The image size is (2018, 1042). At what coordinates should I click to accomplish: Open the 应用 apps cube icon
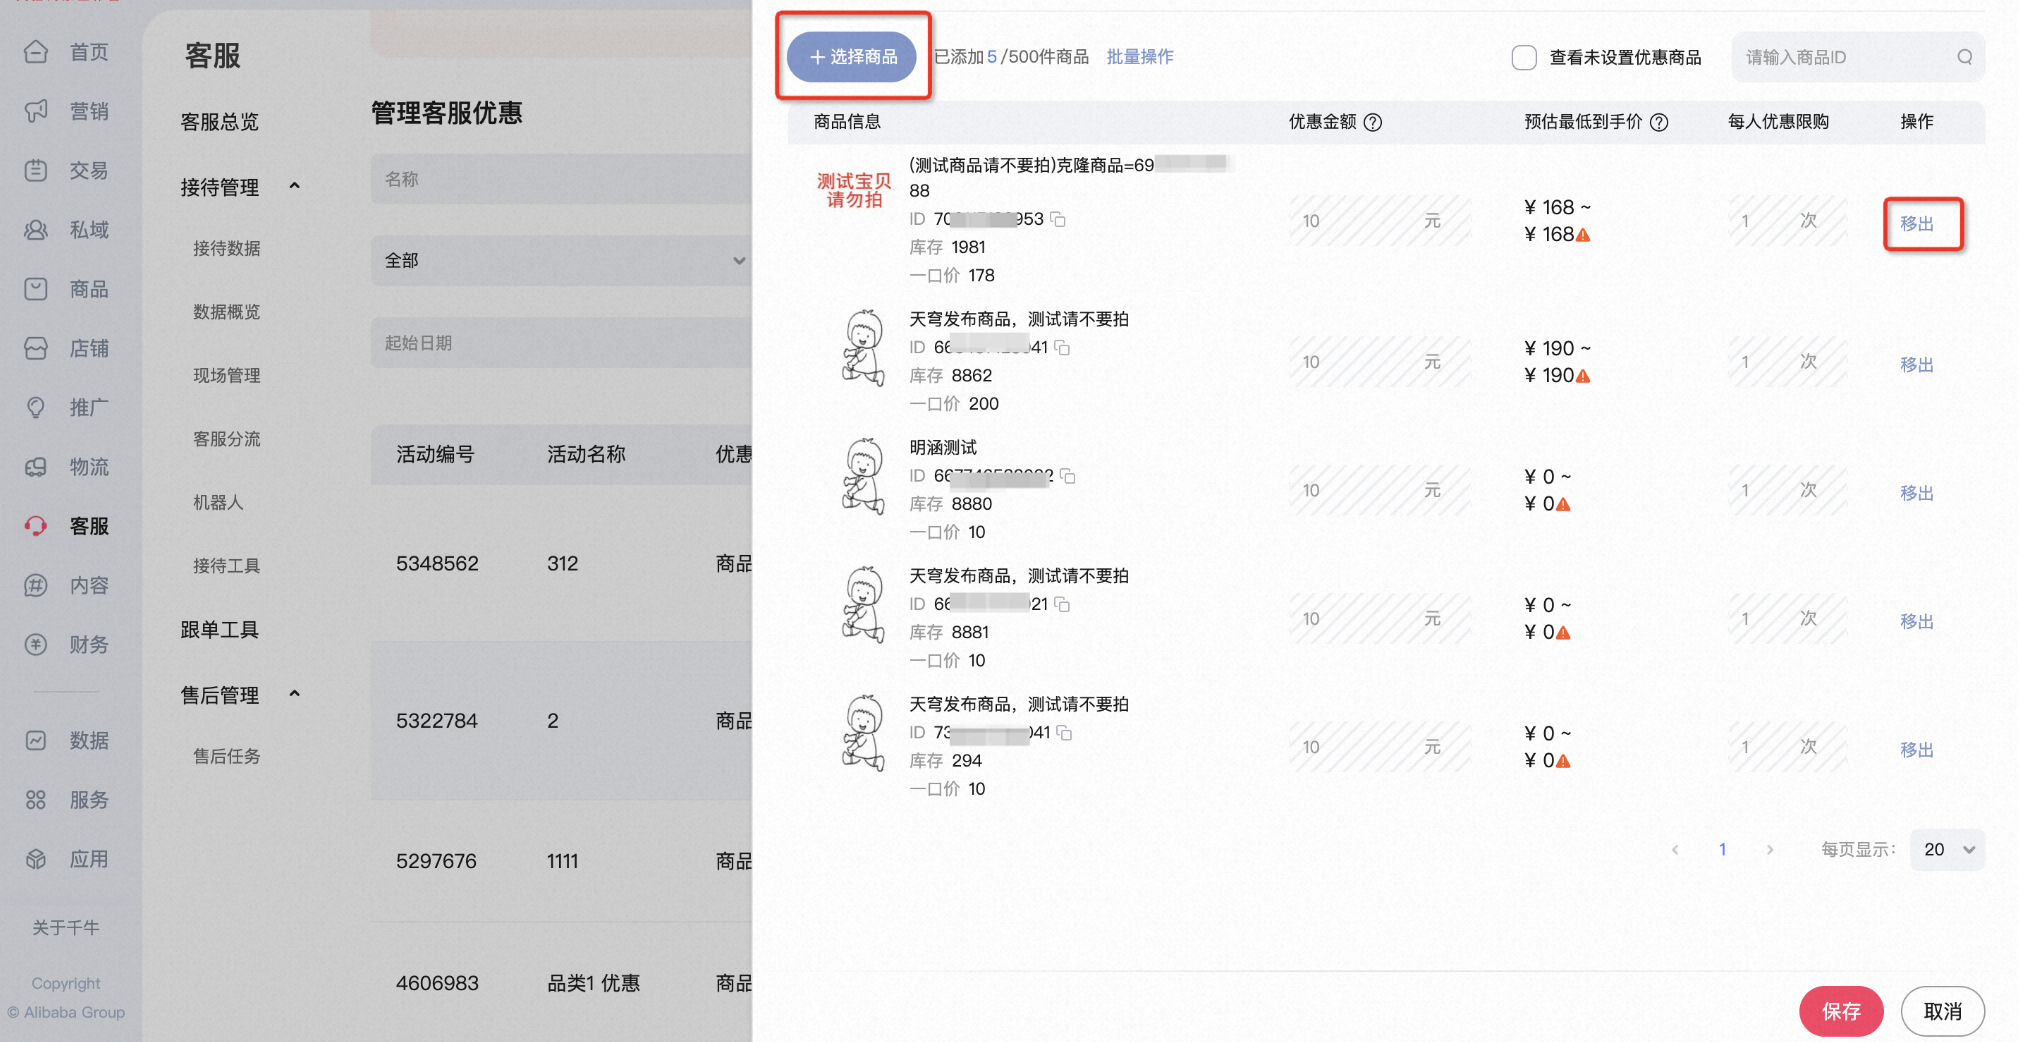[36, 859]
